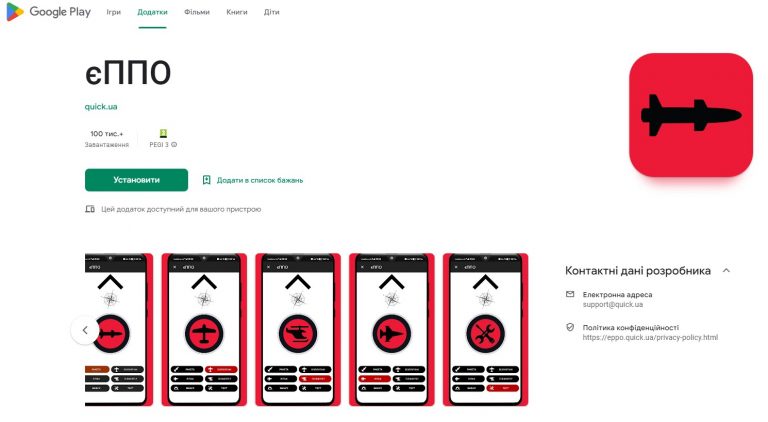The width and height of the screenshot is (768, 422).
Task: Click the єППО app title
Action: (x=128, y=73)
